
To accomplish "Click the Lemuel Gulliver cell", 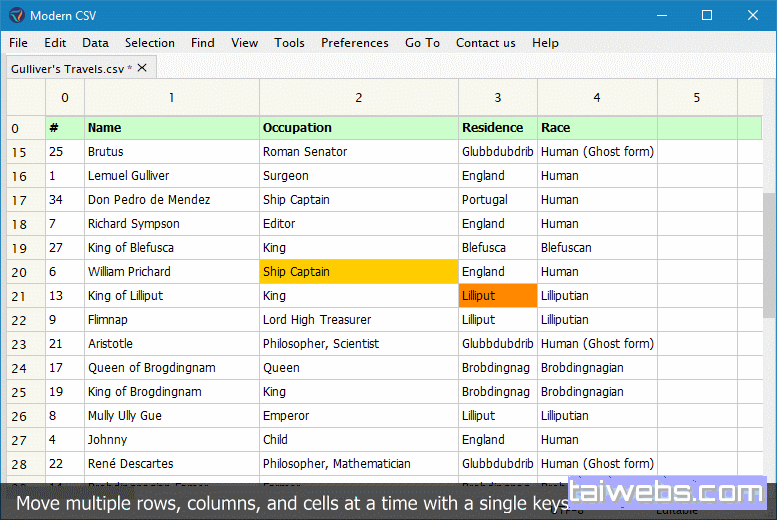I will 171,175.
